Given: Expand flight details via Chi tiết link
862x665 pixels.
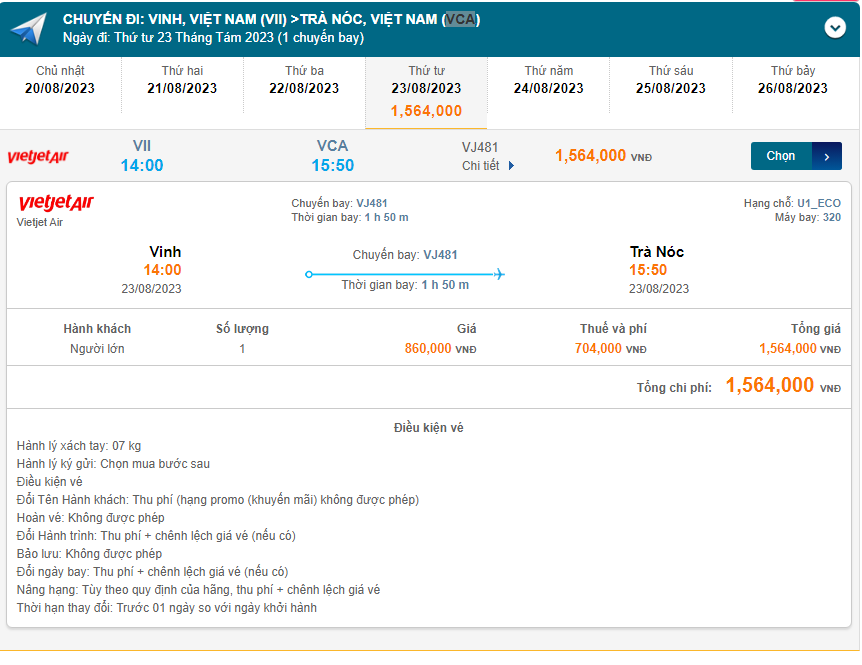Looking at the screenshot, I should [488, 166].
